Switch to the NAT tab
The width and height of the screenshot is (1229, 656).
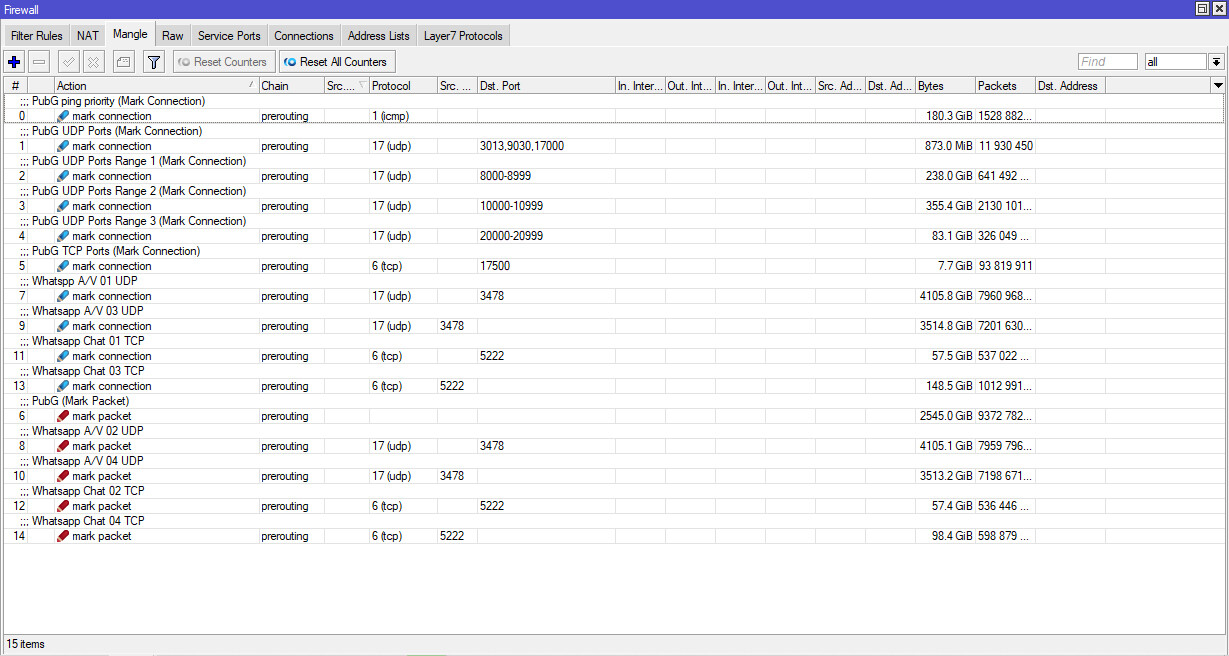coord(88,36)
